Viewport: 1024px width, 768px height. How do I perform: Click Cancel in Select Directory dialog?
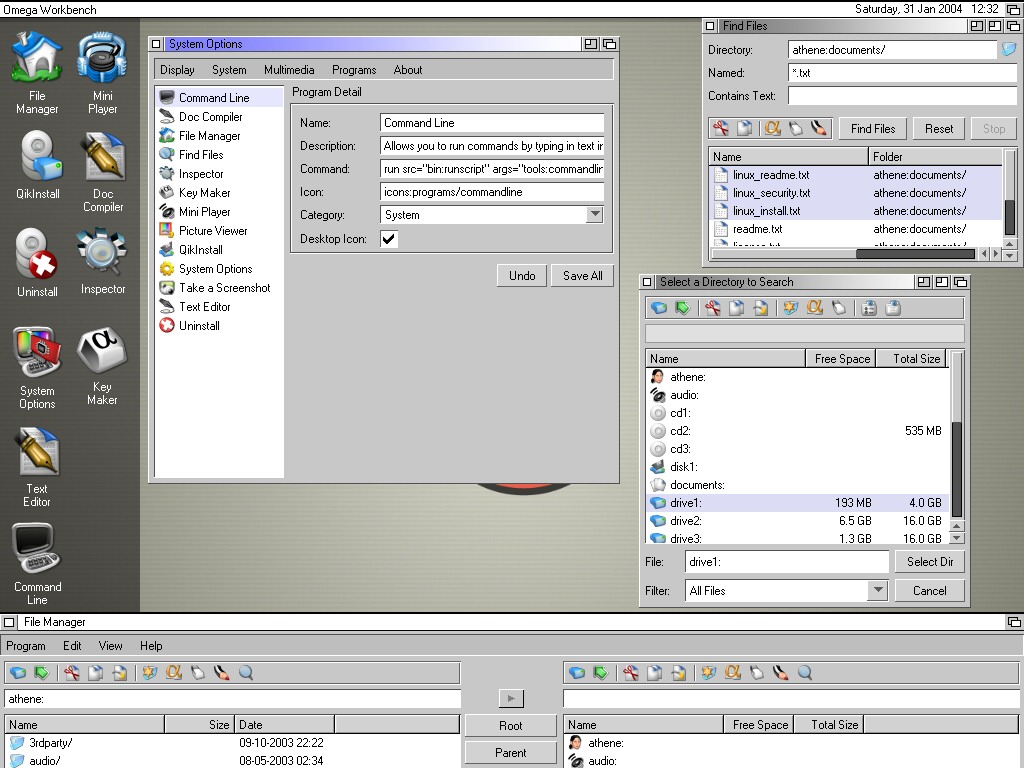click(x=929, y=590)
